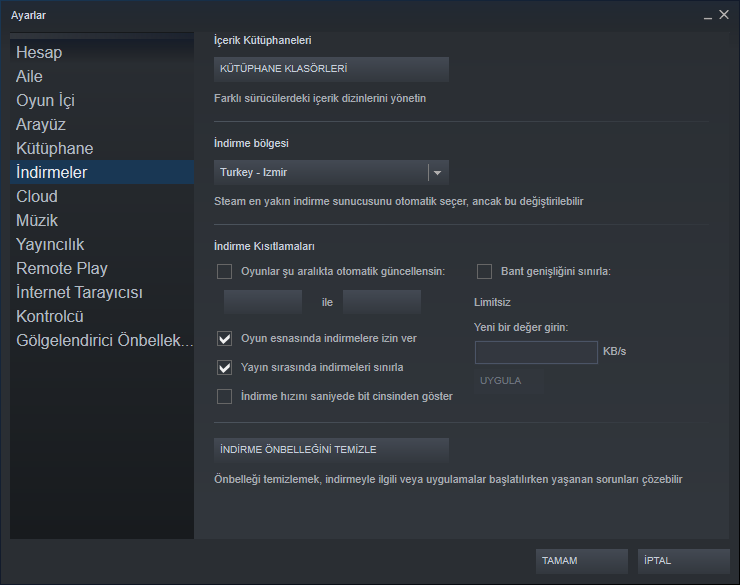This screenshot has height=585, width=740.
Task: Go to the Kütüphane settings page
Action: tap(102, 149)
